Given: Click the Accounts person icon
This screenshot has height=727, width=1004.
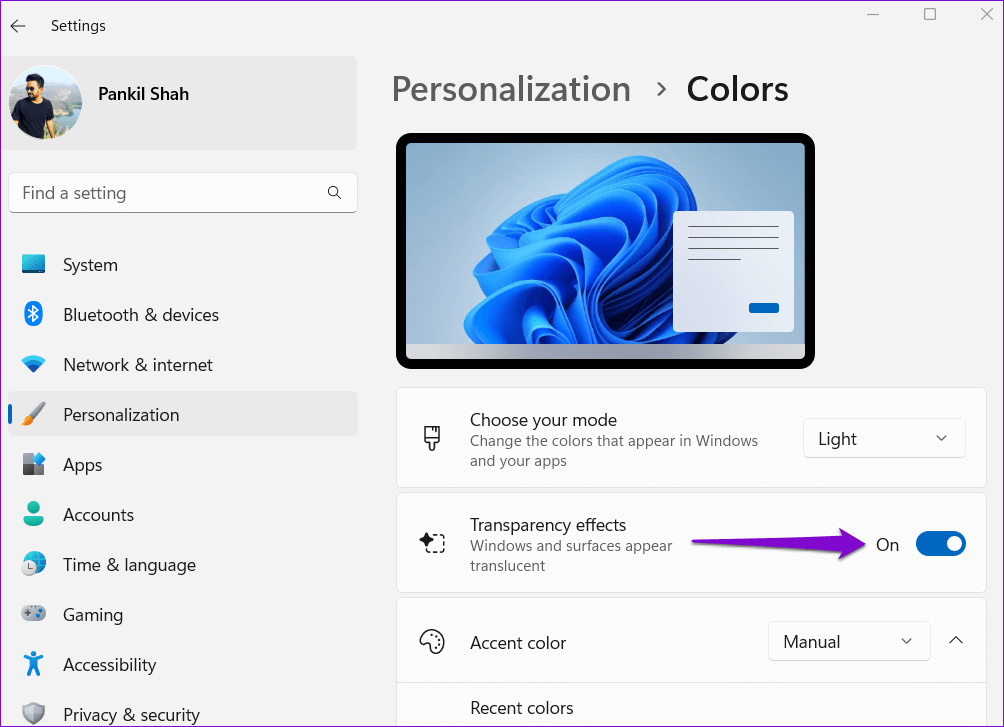Looking at the screenshot, I should (x=34, y=515).
